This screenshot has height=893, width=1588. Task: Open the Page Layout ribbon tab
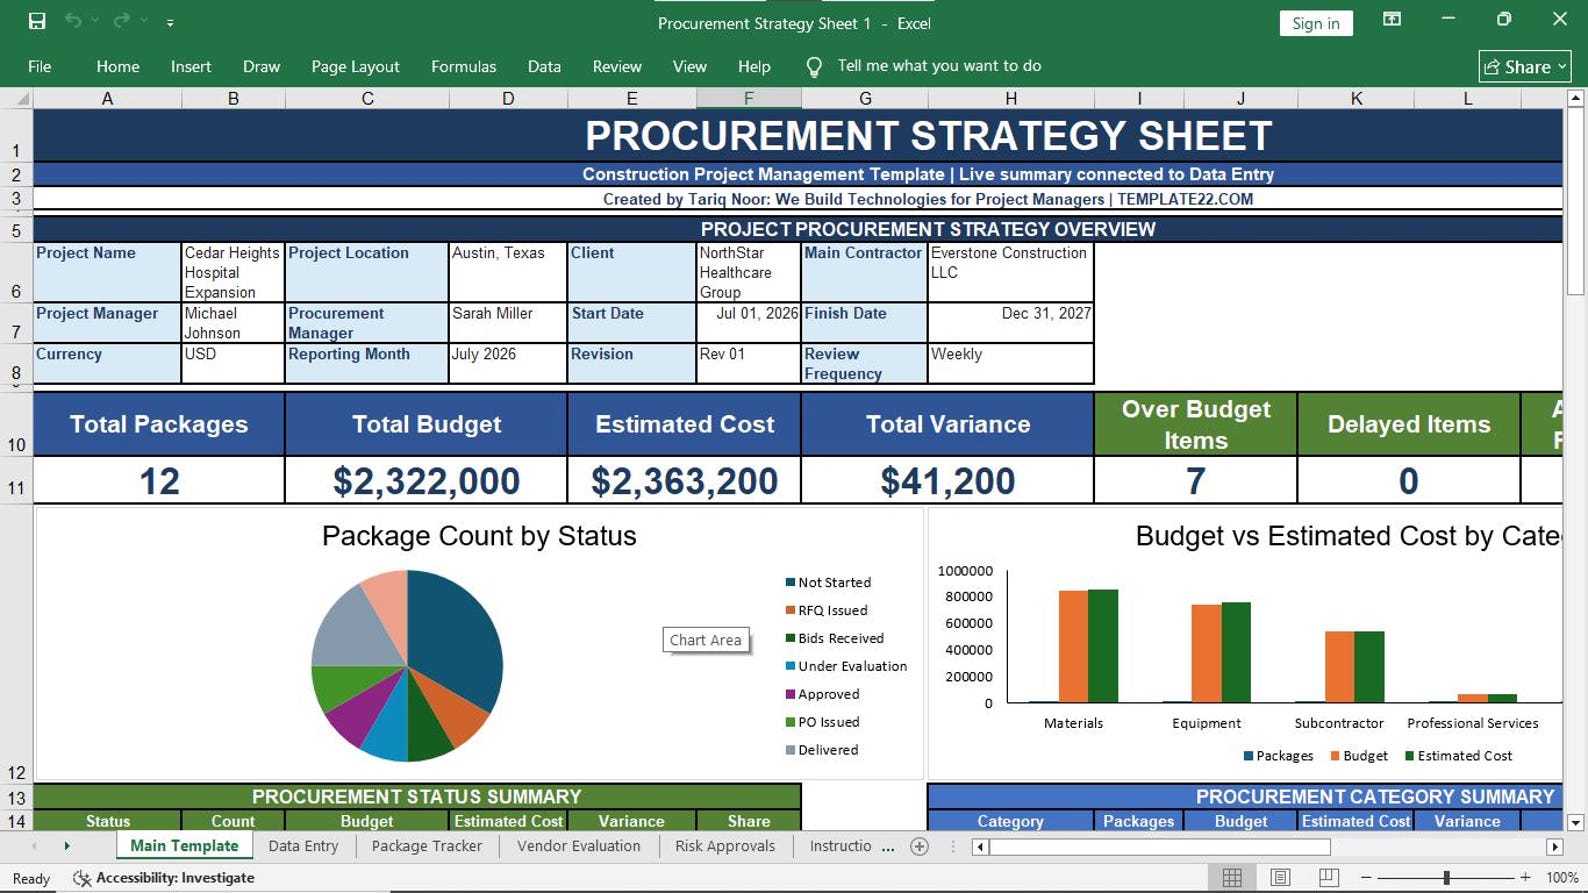(355, 66)
